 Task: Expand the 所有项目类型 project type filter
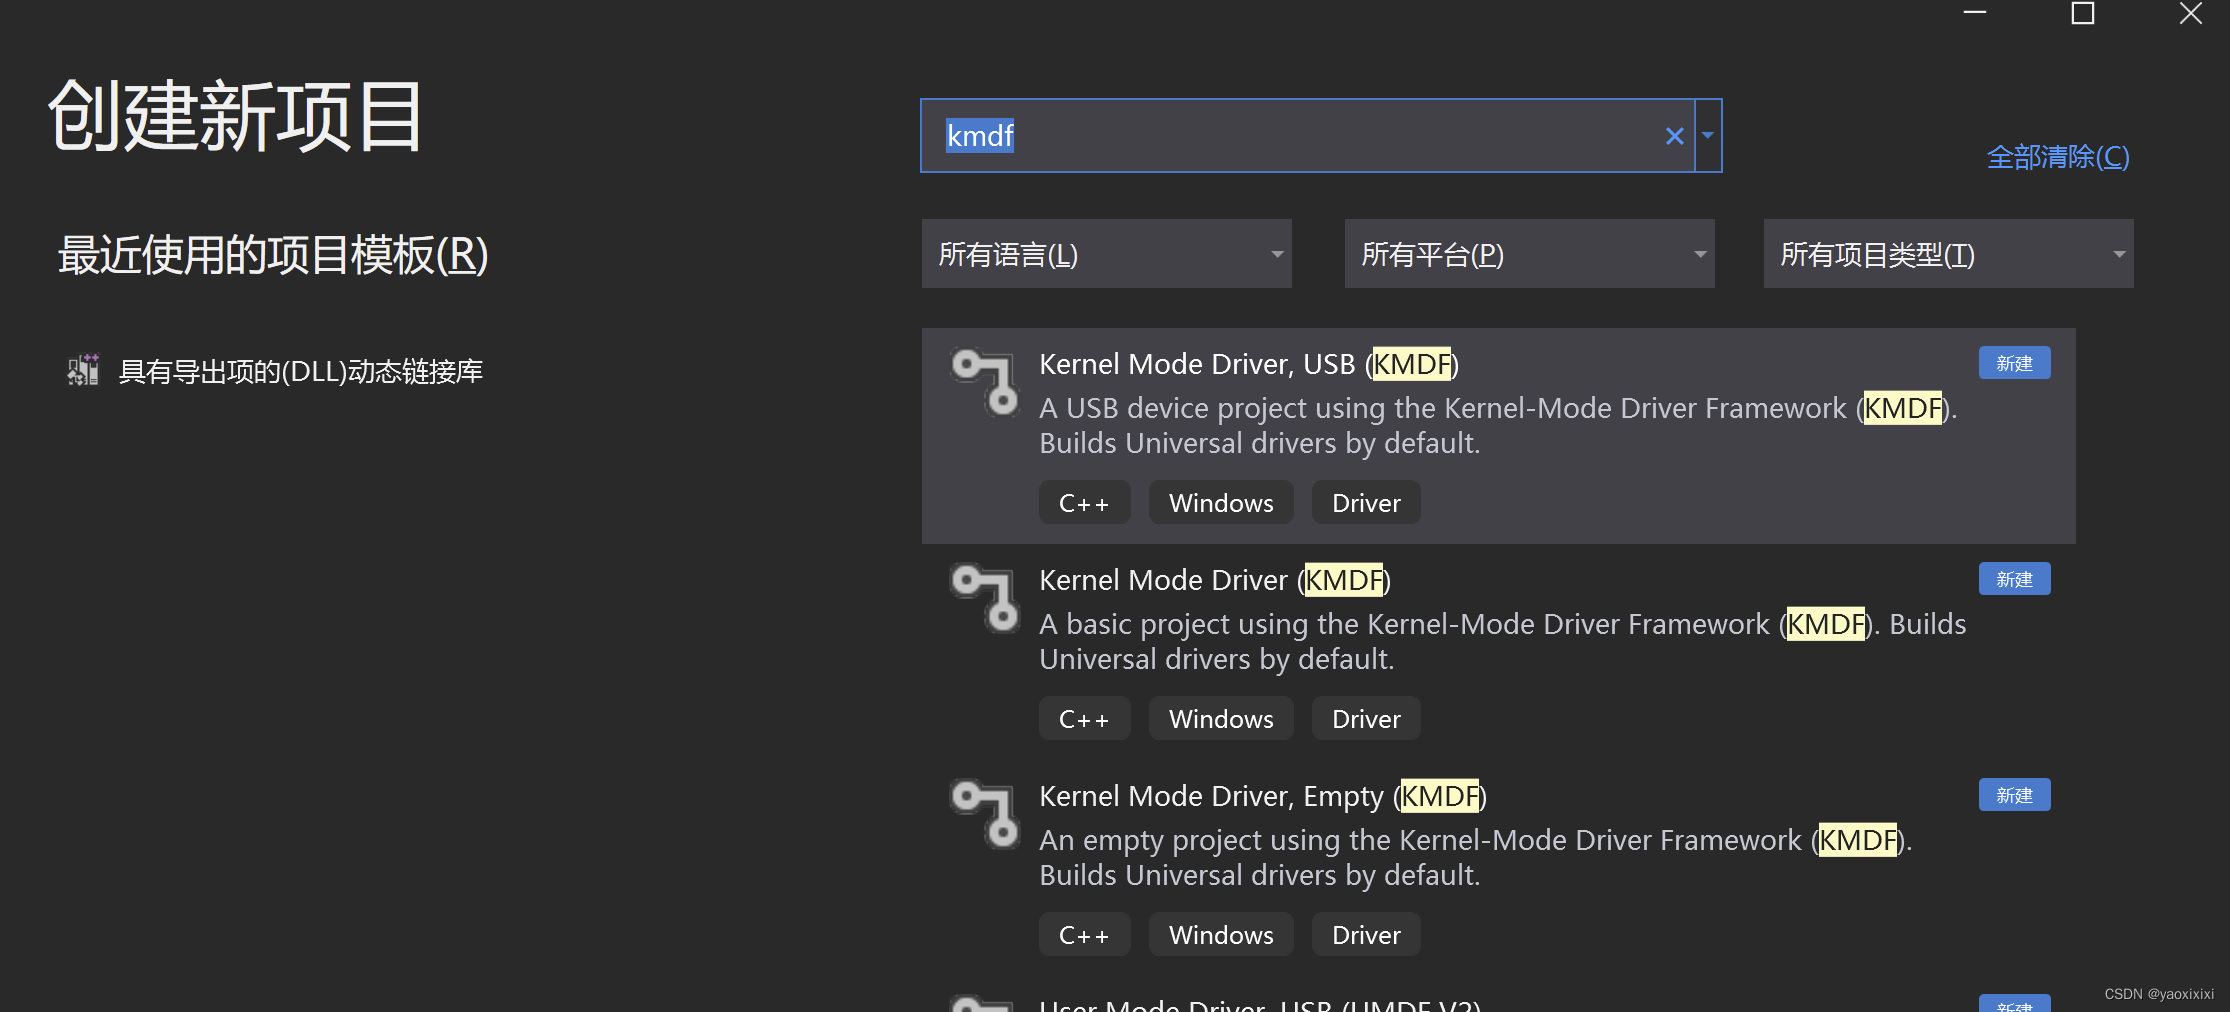(x=1949, y=254)
